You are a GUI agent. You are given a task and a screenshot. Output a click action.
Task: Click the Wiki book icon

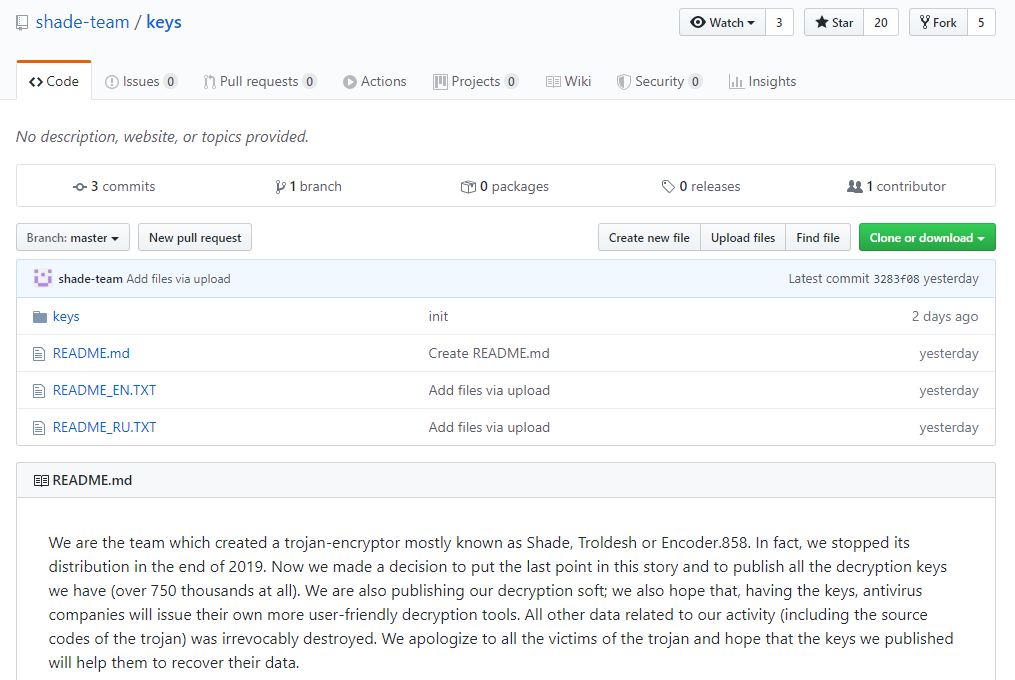click(x=553, y=82)
